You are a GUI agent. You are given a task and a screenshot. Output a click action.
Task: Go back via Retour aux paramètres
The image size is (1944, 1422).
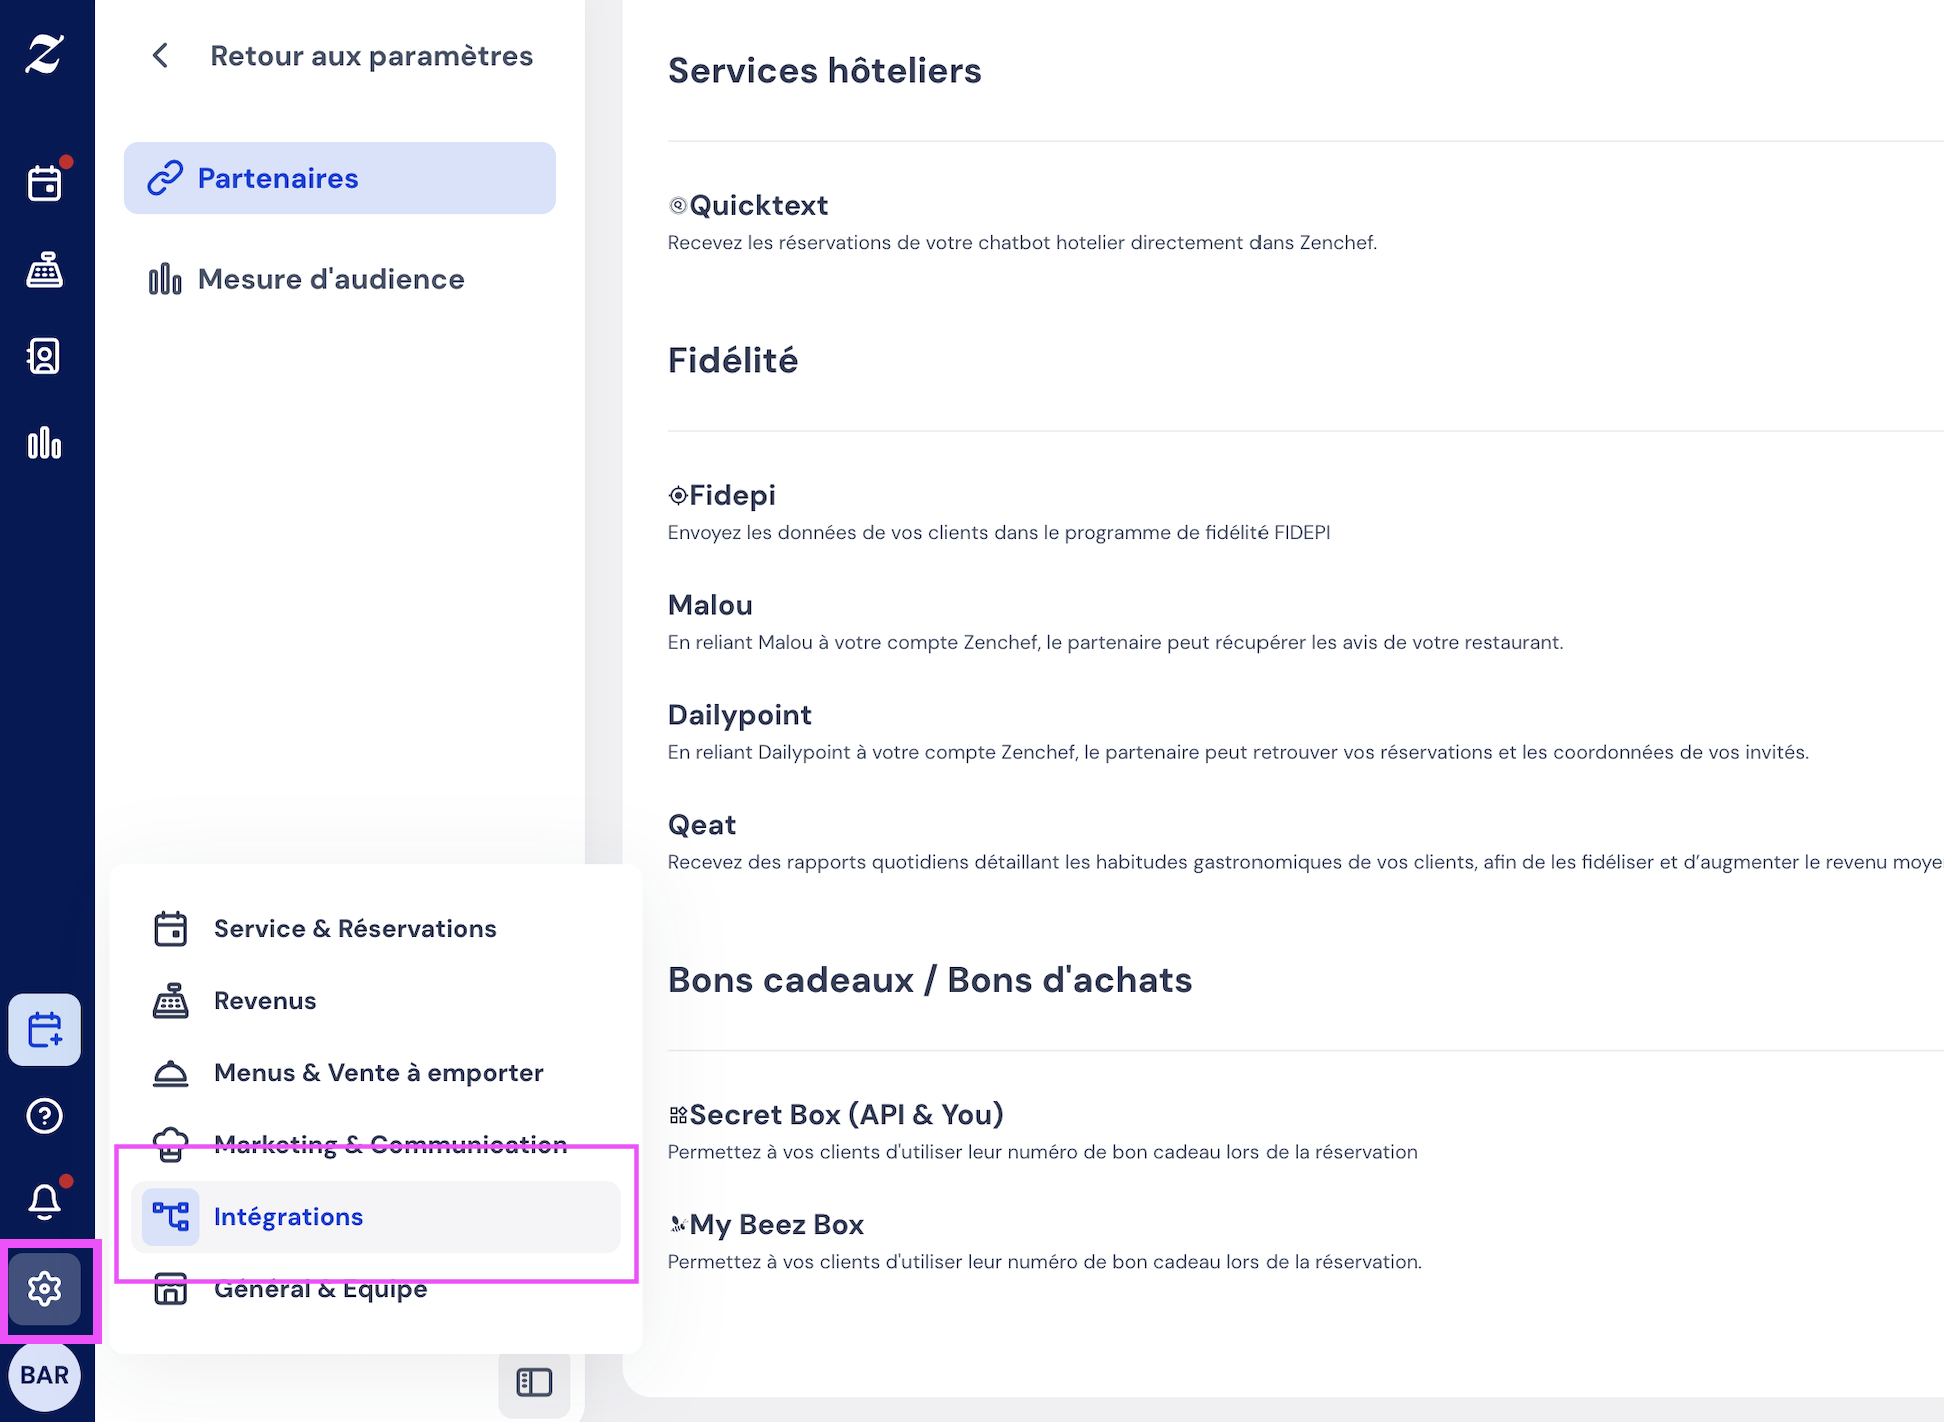point(371,56)
